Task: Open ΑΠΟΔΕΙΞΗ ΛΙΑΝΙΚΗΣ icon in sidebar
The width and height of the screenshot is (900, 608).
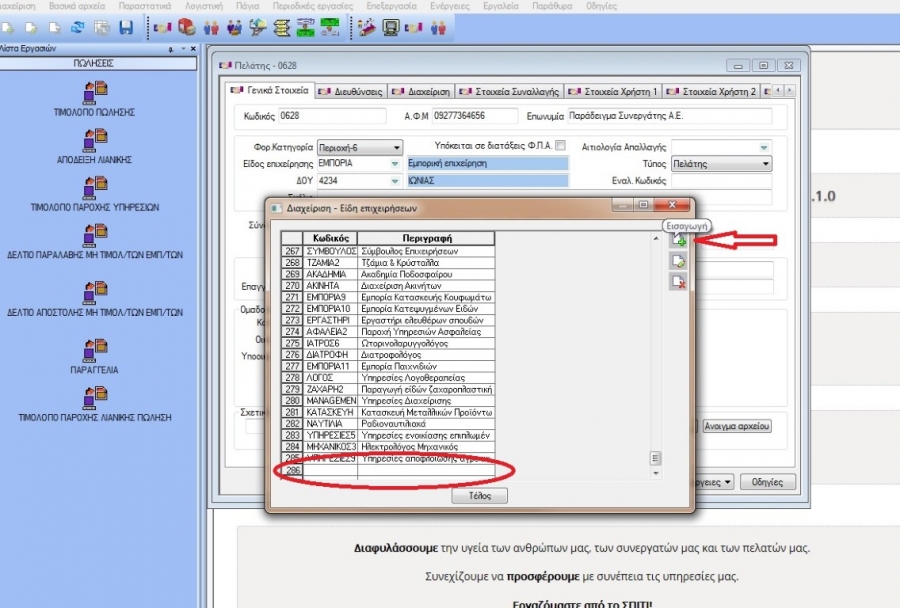Action: pos(94,140)
